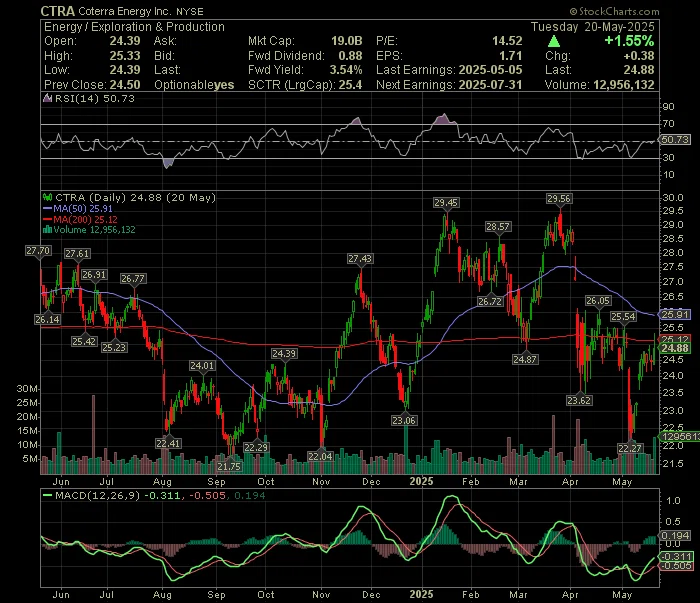Click the green up-arrow change indicator

tap(554, 42)
